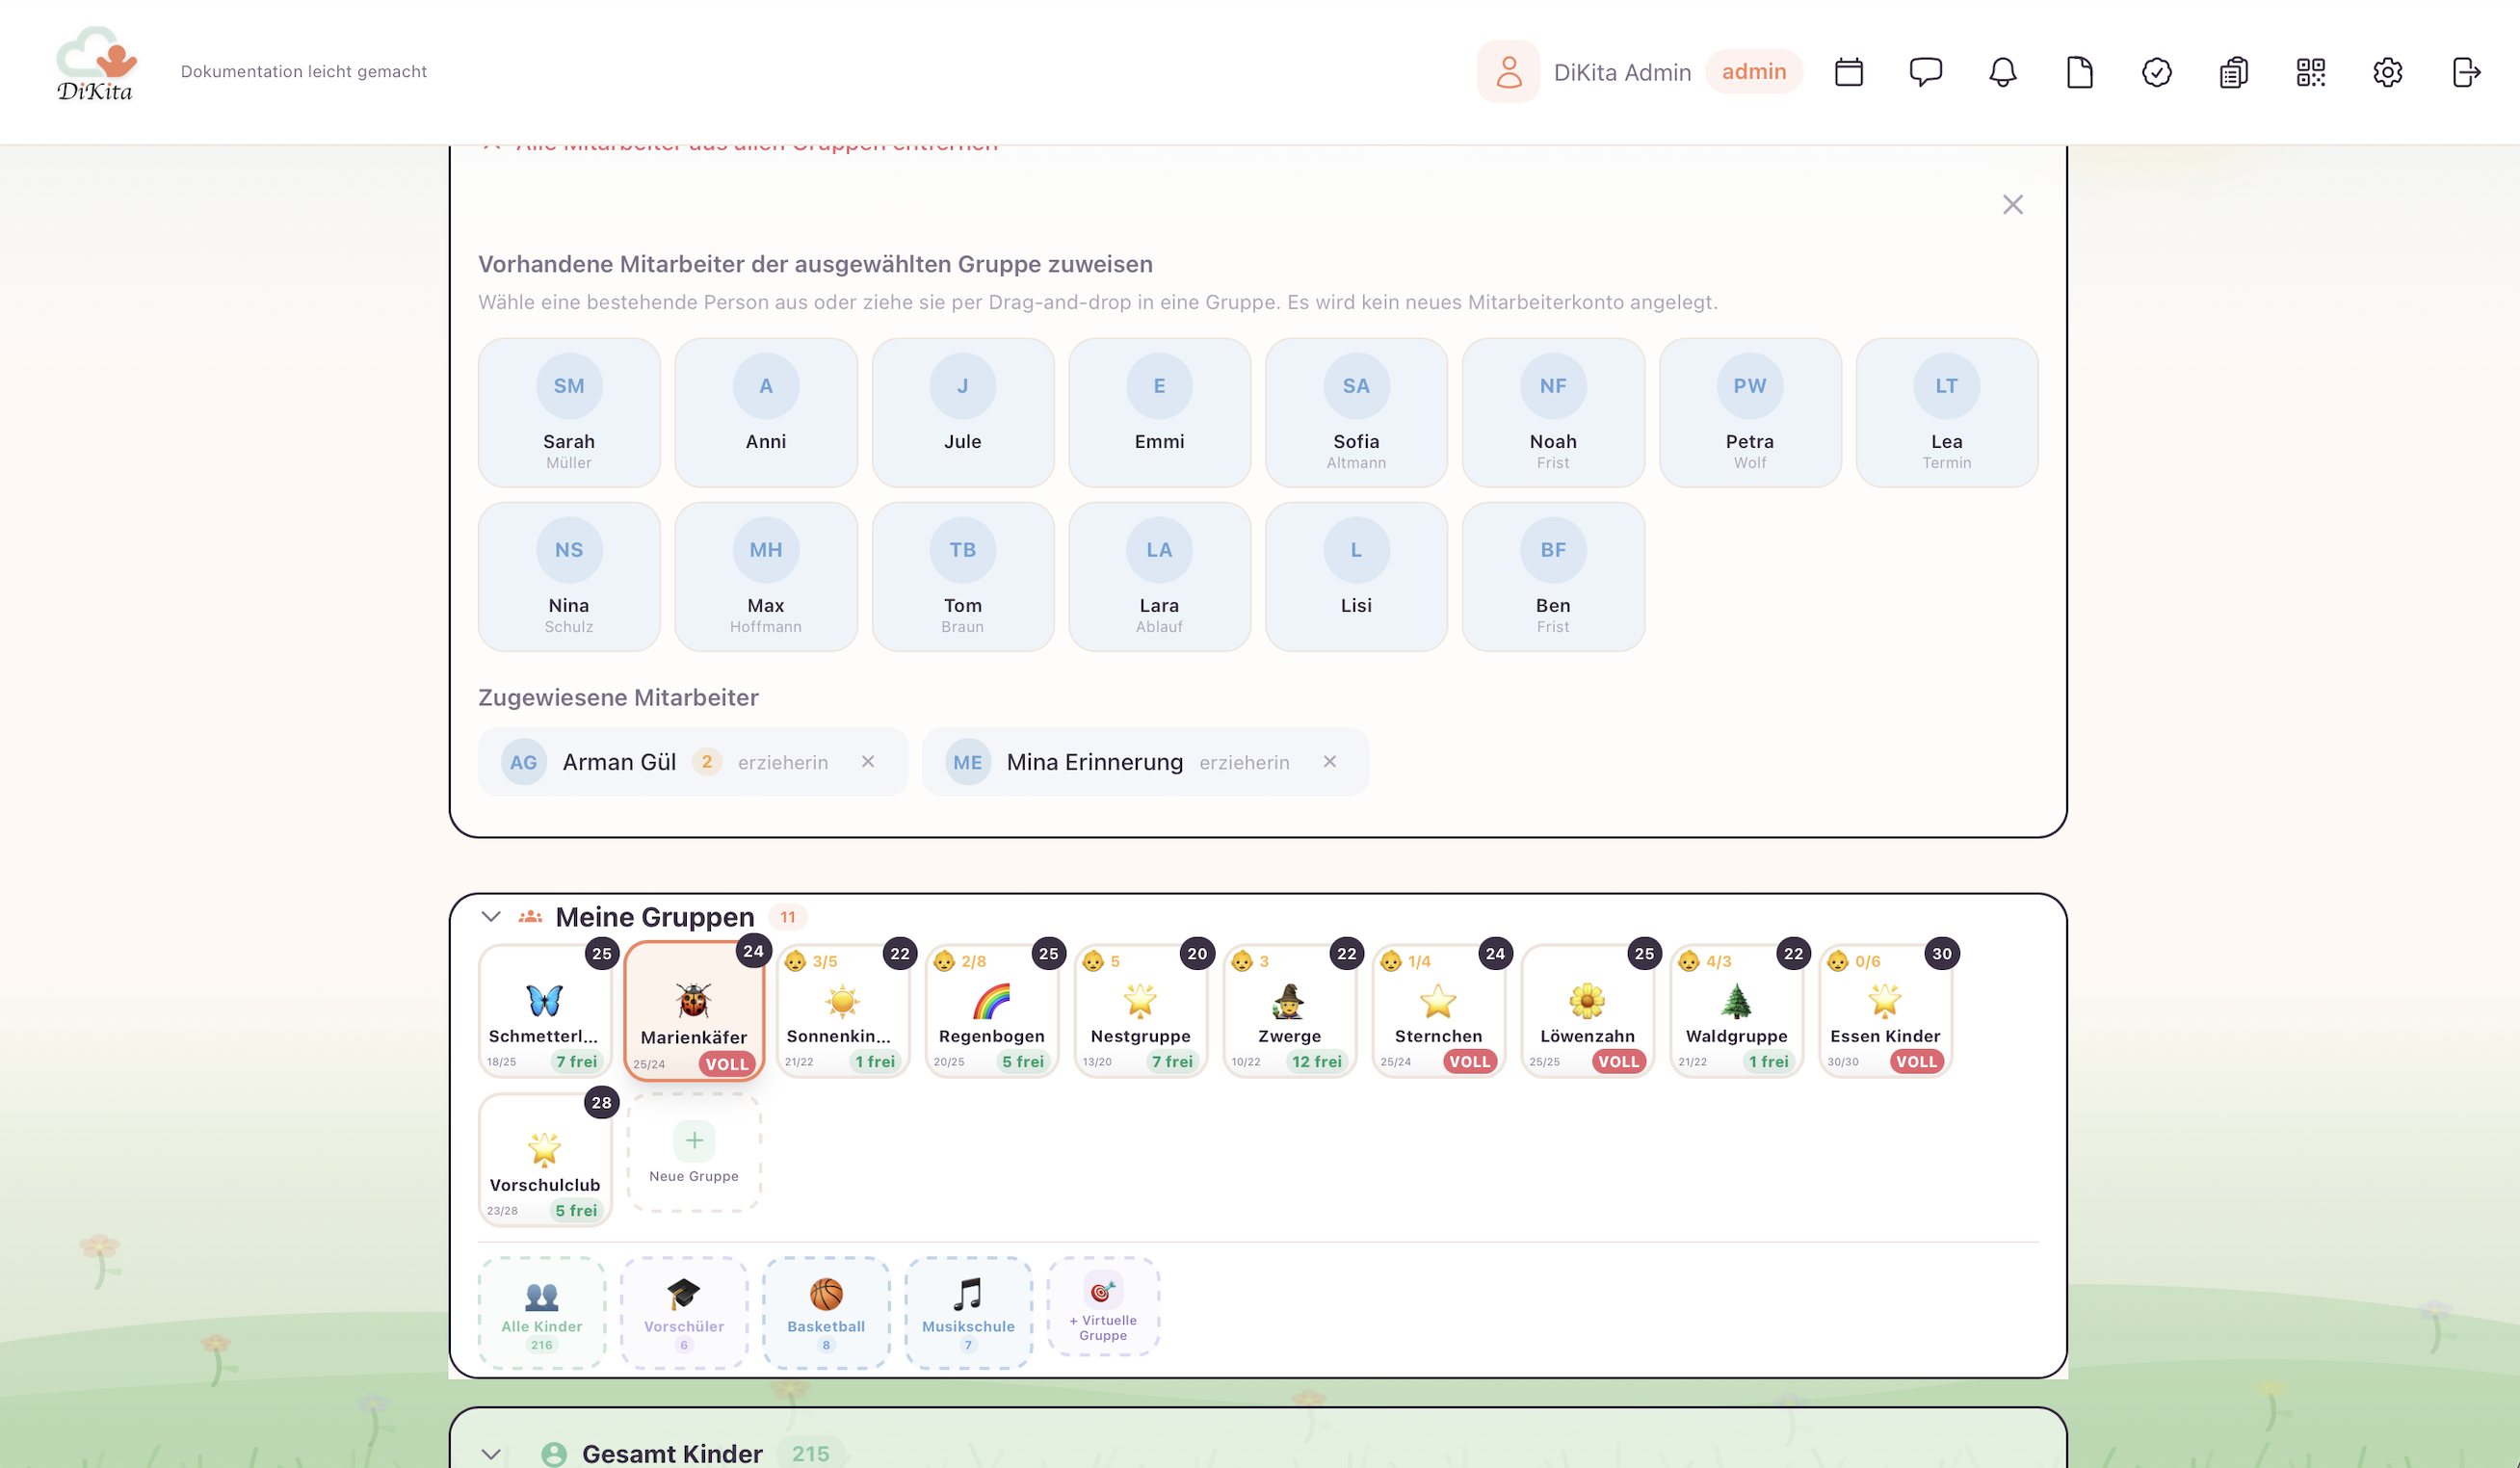Click the 'Dokumentation leicht gemacht' tagline
This screenshot has width=2520, height=1468.
(304, 72)
